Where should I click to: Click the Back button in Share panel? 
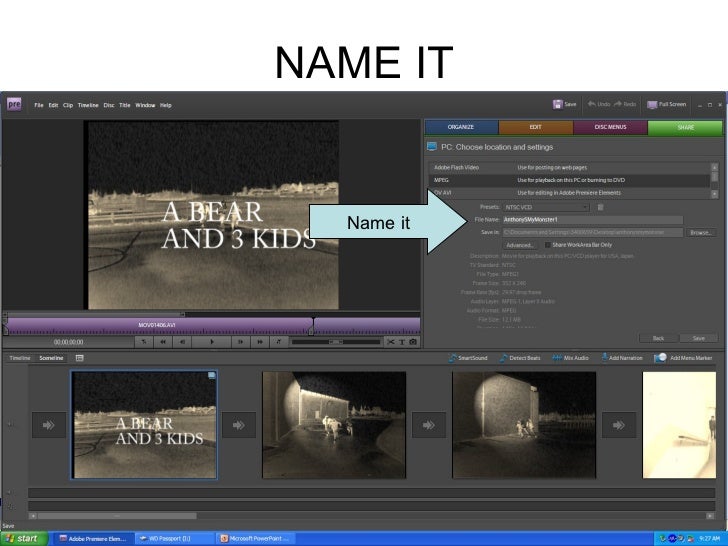(x=658, y=338)
